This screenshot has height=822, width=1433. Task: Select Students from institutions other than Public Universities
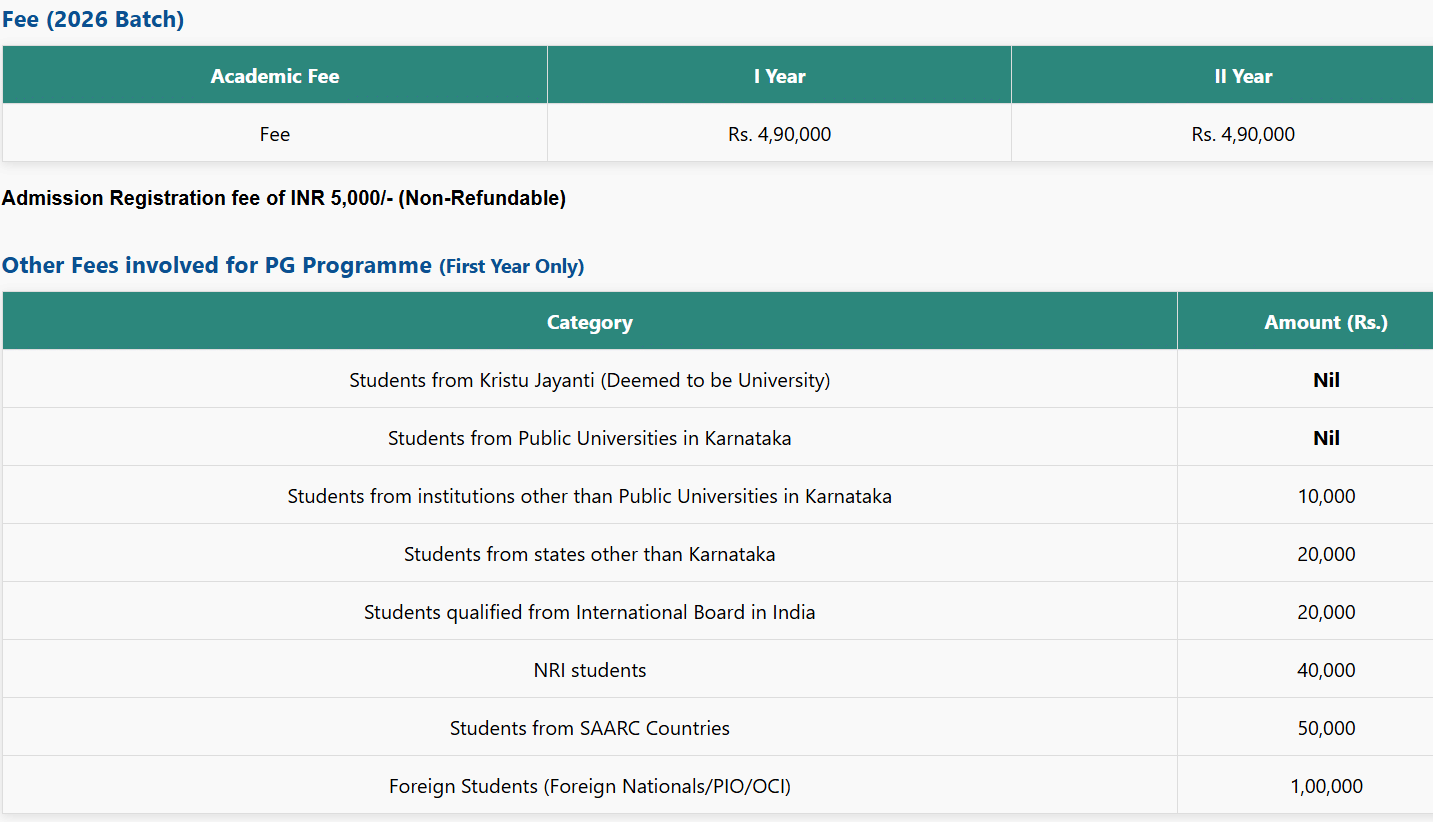589,496
